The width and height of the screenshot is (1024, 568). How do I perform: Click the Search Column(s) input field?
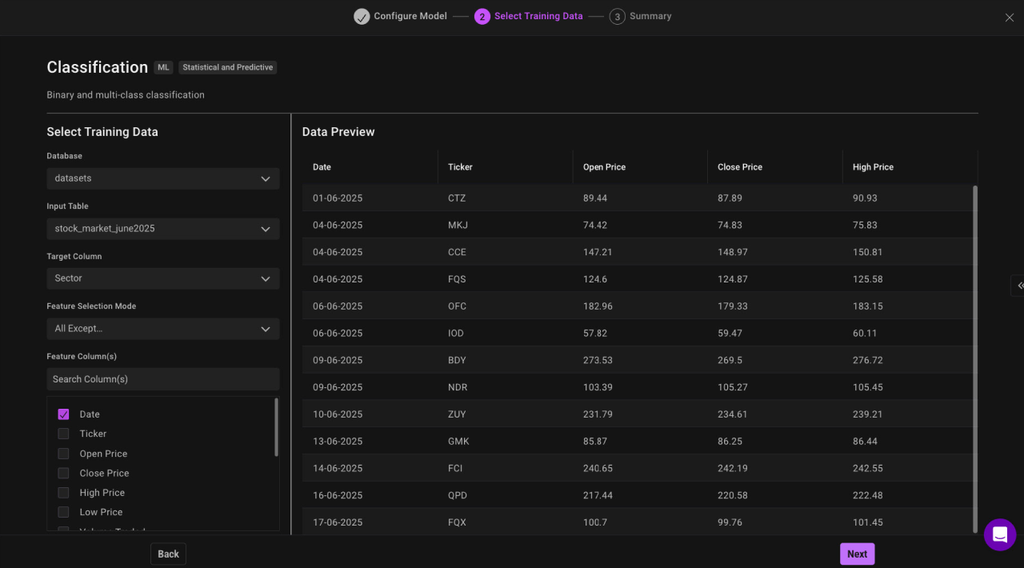(x=163, y=379)
